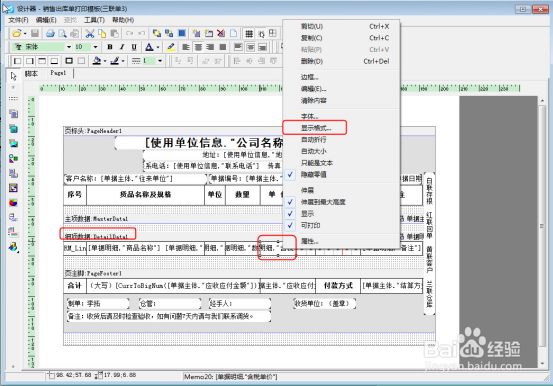Select the 细项数据:DetailData1 band header
Image resolution: width=553 pixels, height=386 pixels.
(x=96, y=236)
